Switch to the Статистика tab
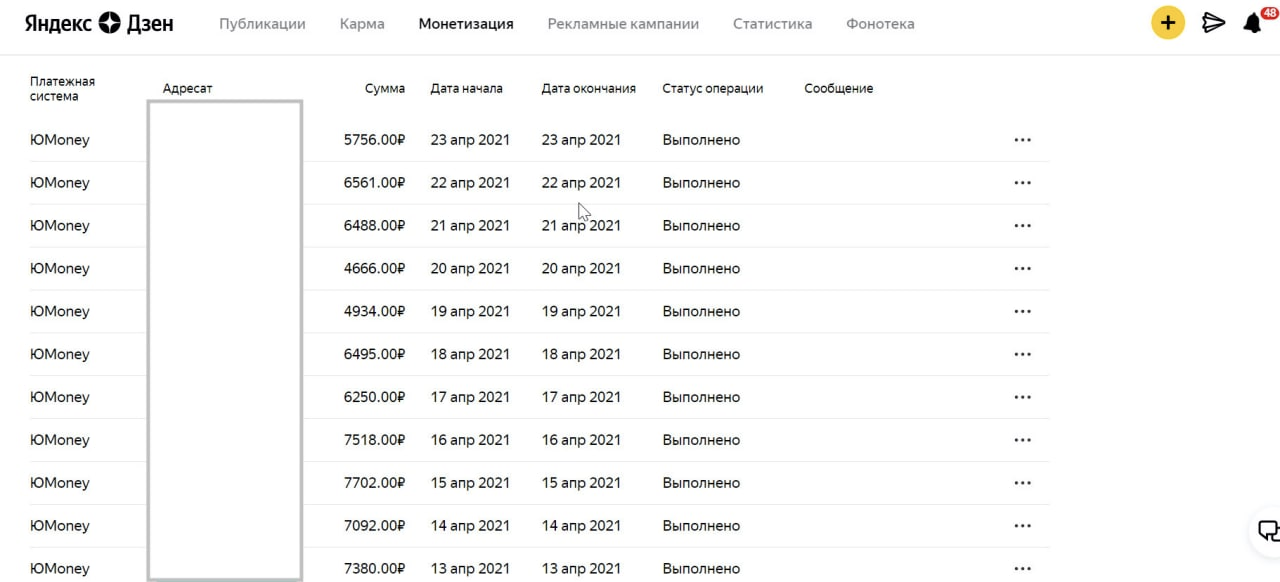 point(772,24)
